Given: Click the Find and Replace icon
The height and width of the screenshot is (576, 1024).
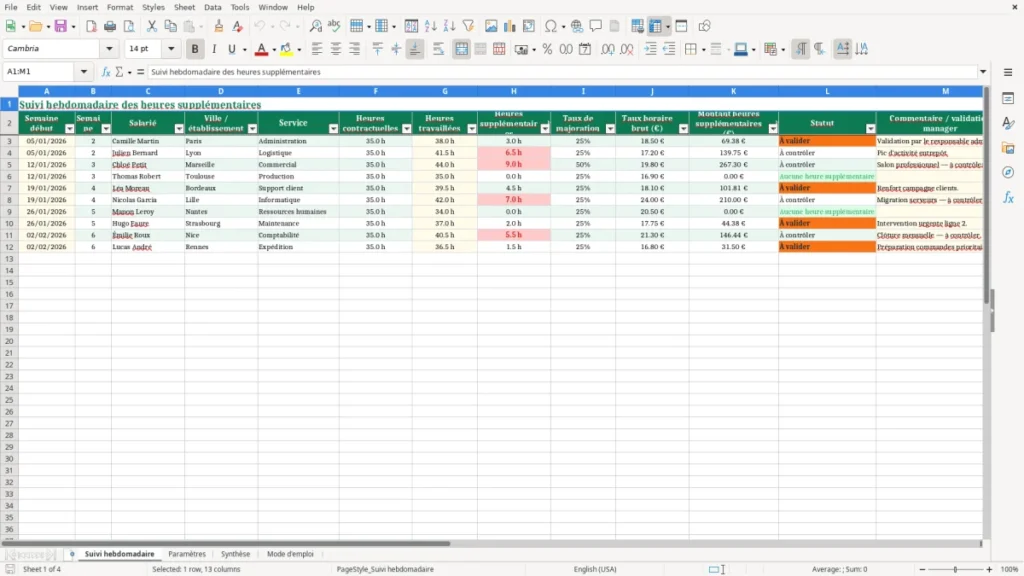Looking at the screenshot, I should (x=315, y=26).
